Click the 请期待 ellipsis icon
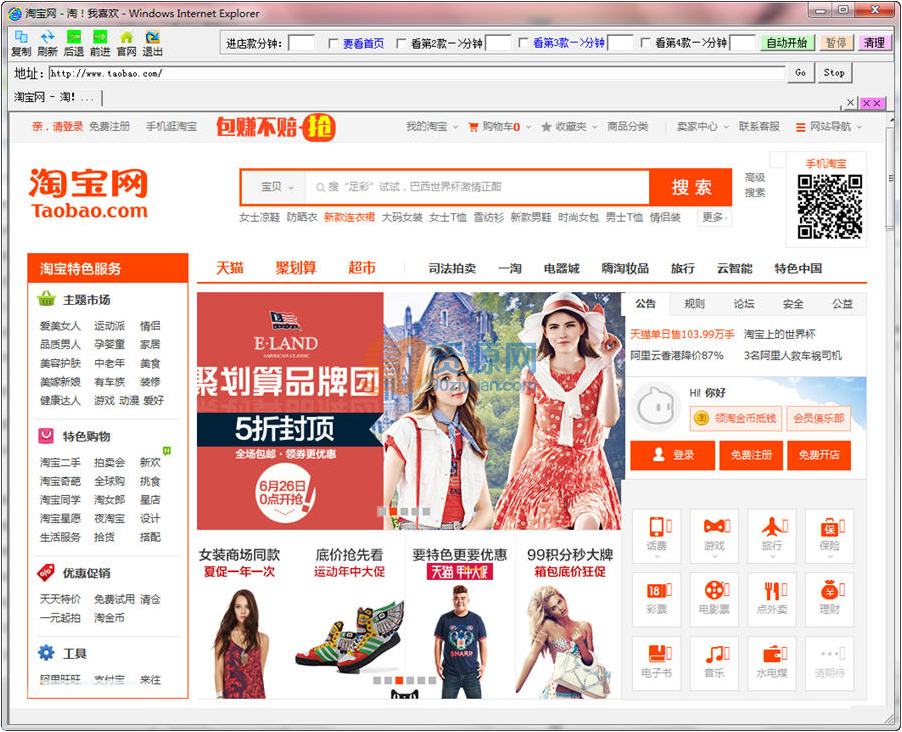The height and width of the screenshot is (732, 902). point(830,663)
